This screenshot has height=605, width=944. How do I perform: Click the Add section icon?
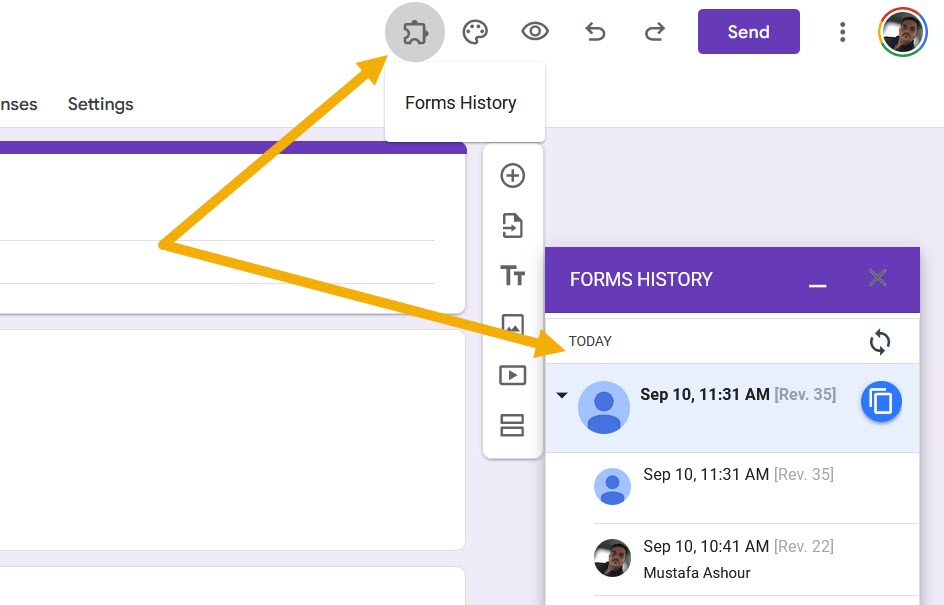click(x=512, y=425)
